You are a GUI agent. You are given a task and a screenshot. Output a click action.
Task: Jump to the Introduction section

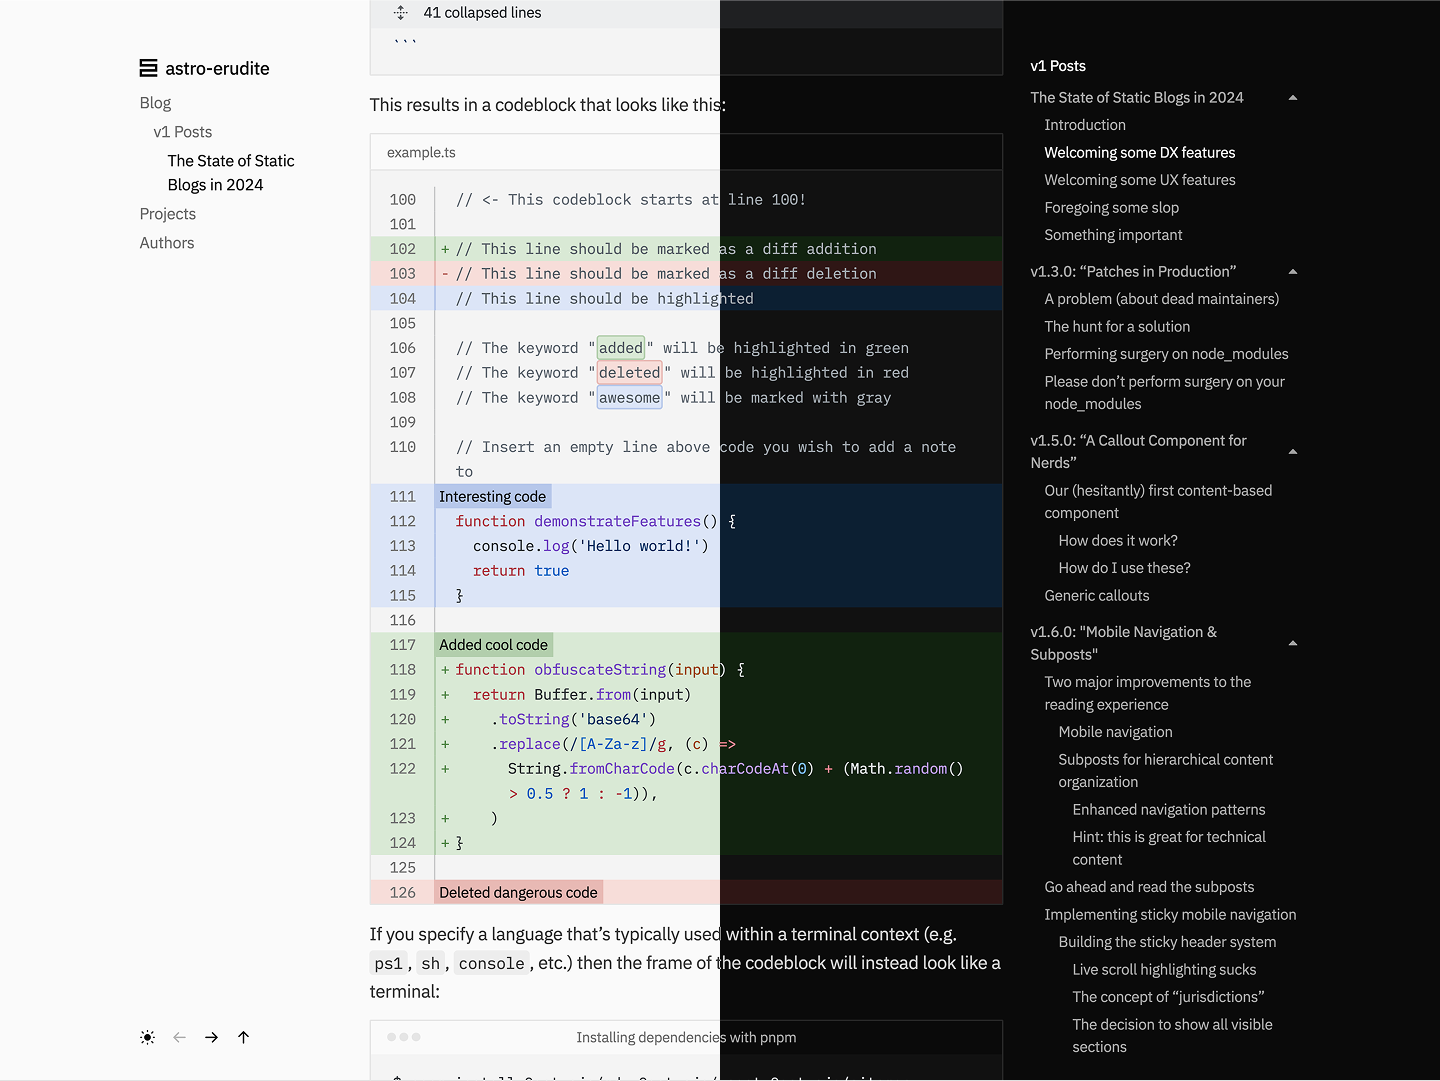pos(1085,125)
